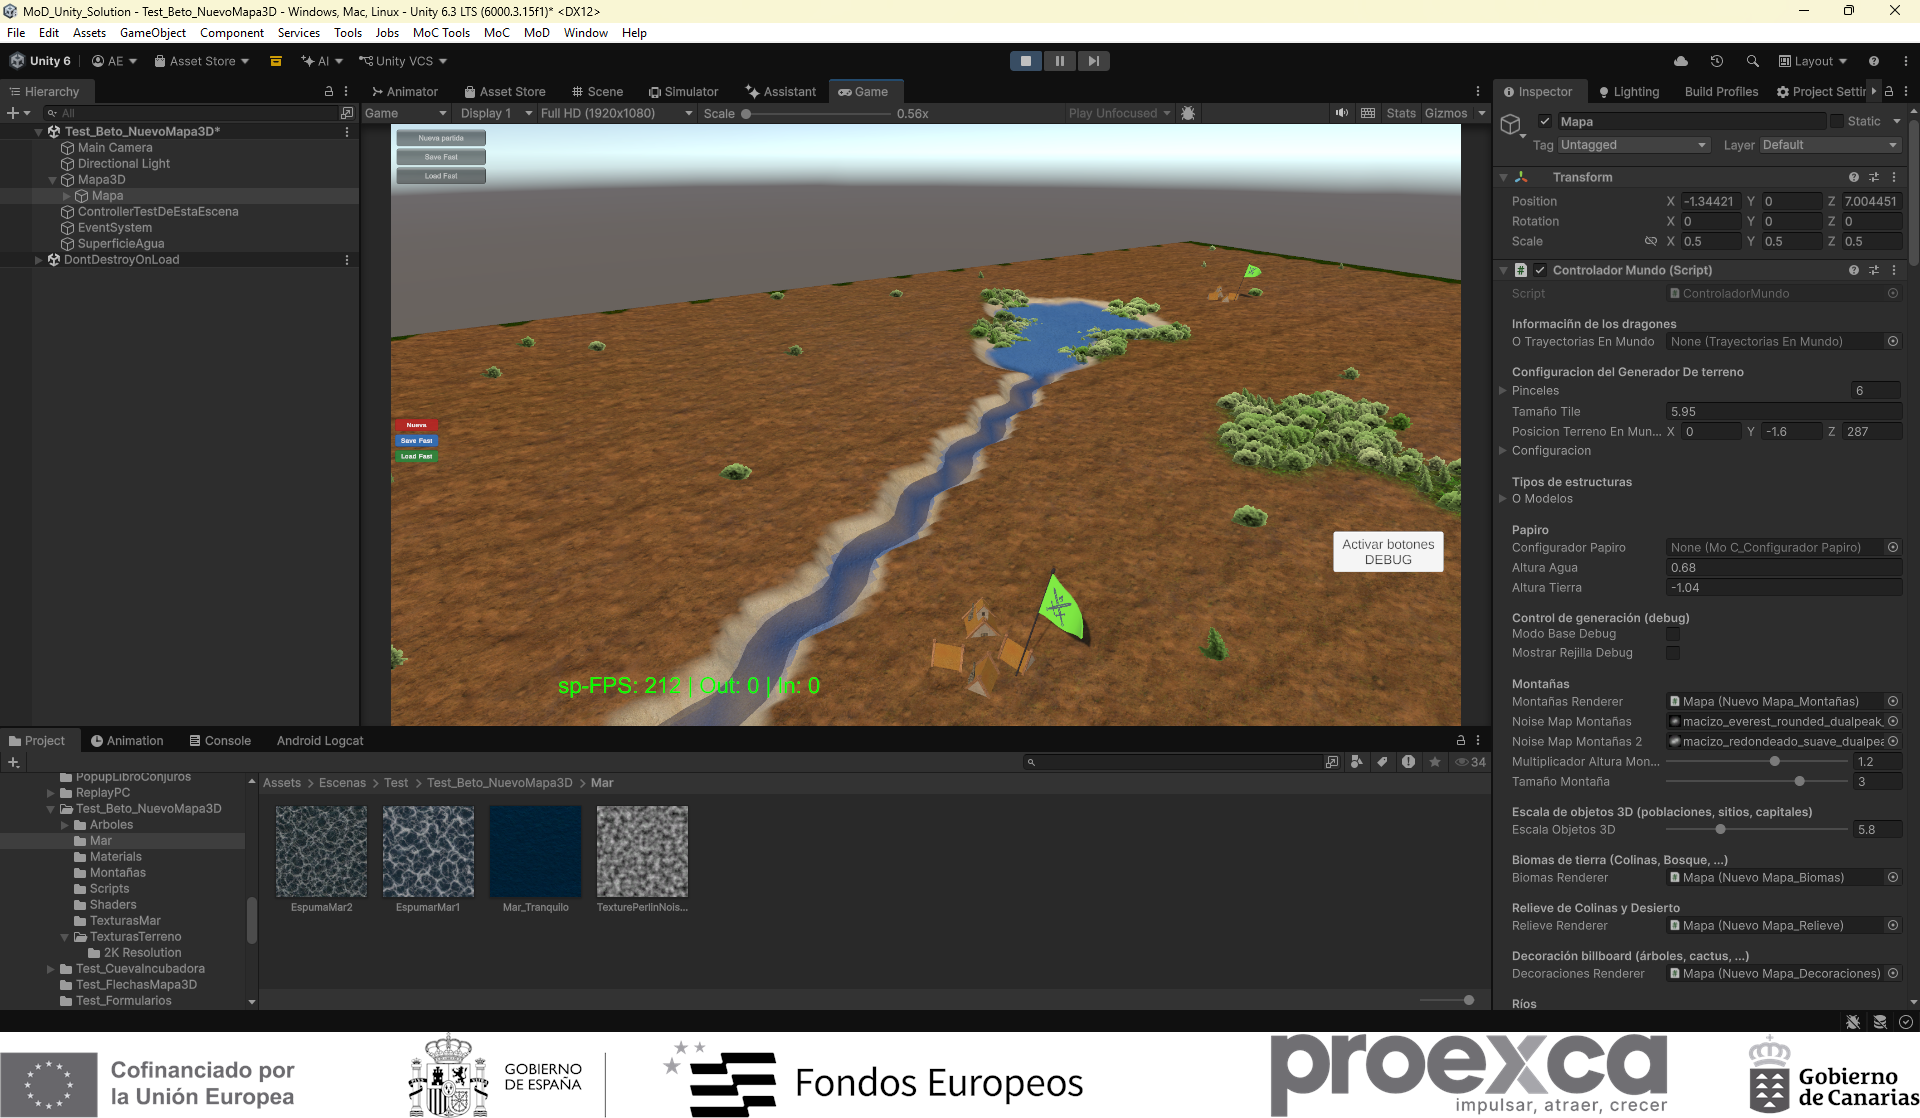Open Controlador Mundo component context menu
This screenshot has width=1920, height=1118.
pyautogui.click(x=1894, y=270)
